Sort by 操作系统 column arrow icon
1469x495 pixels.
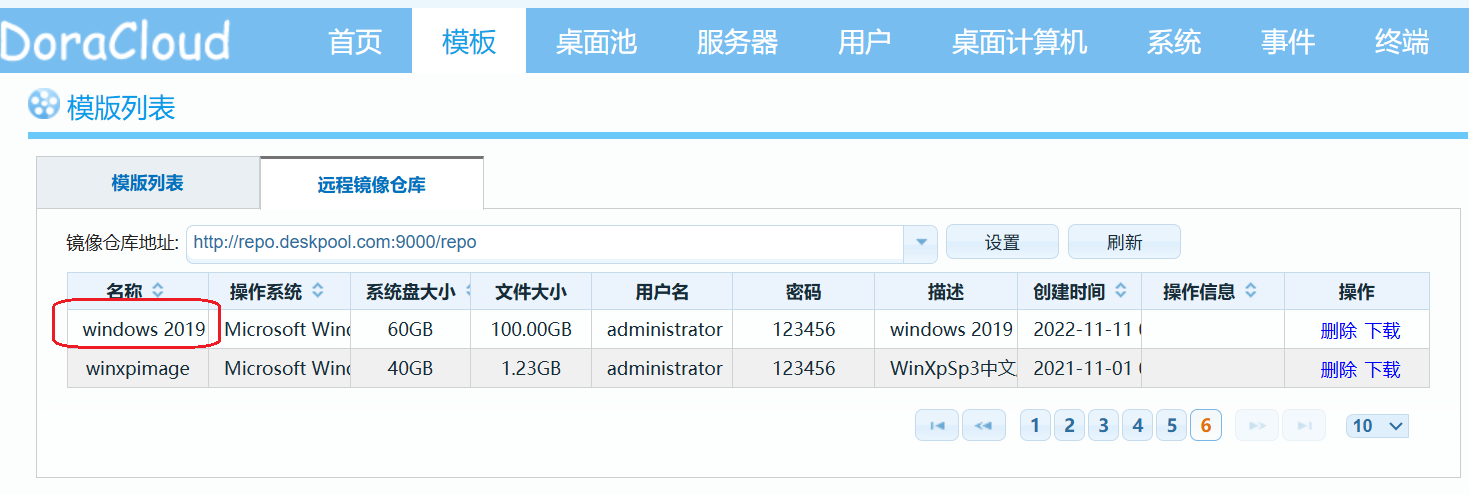pos(317,291)
